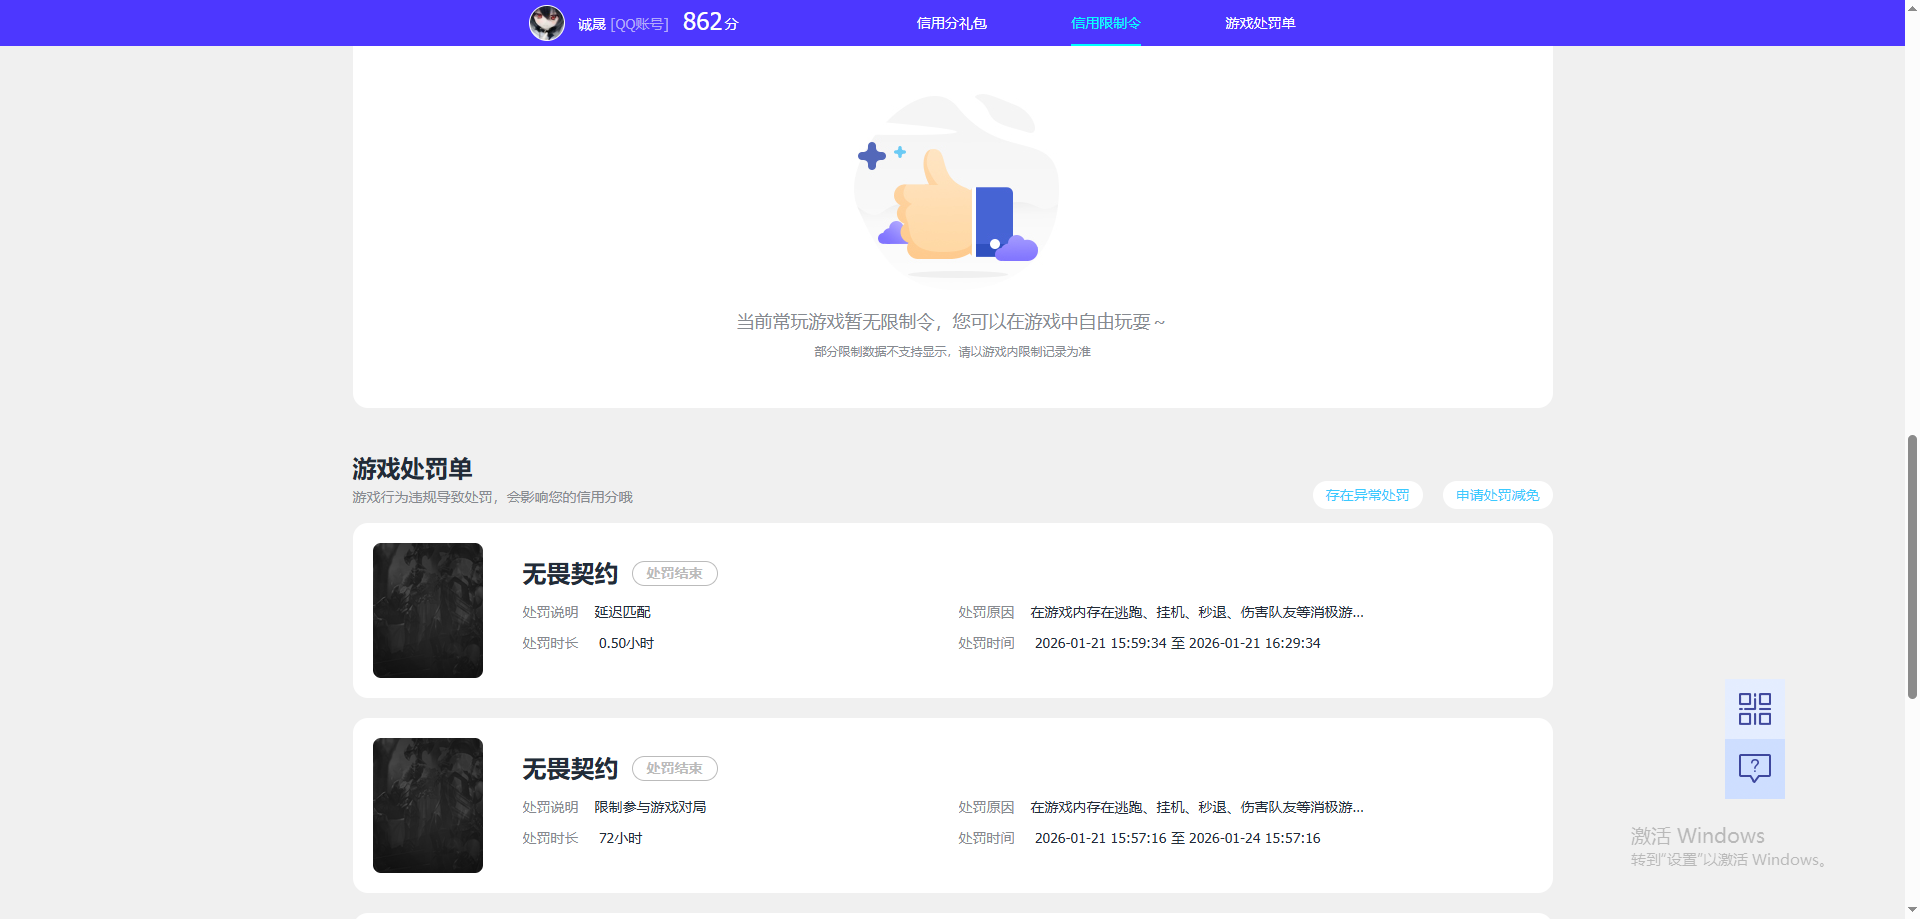Click the vertical scrollbar thumb
The width and height of the screenshot is (1920, 919).
click(x=1912, y=566)
